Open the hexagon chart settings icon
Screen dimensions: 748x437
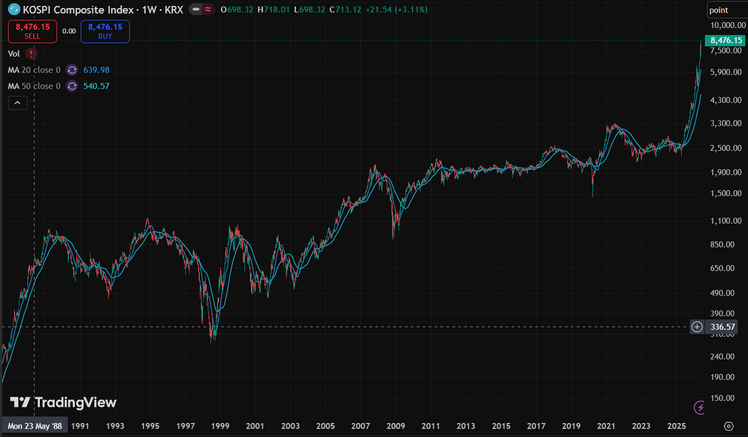tap(728, 426)
